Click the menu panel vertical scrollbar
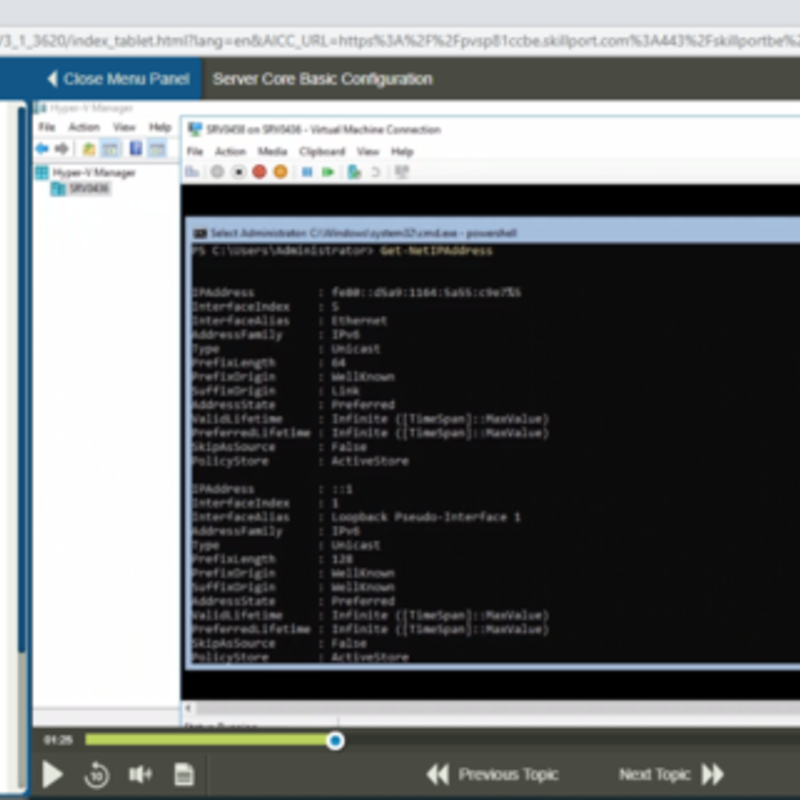Image resolution: width=800 pixels, height=800 pixels. (21, 378)
